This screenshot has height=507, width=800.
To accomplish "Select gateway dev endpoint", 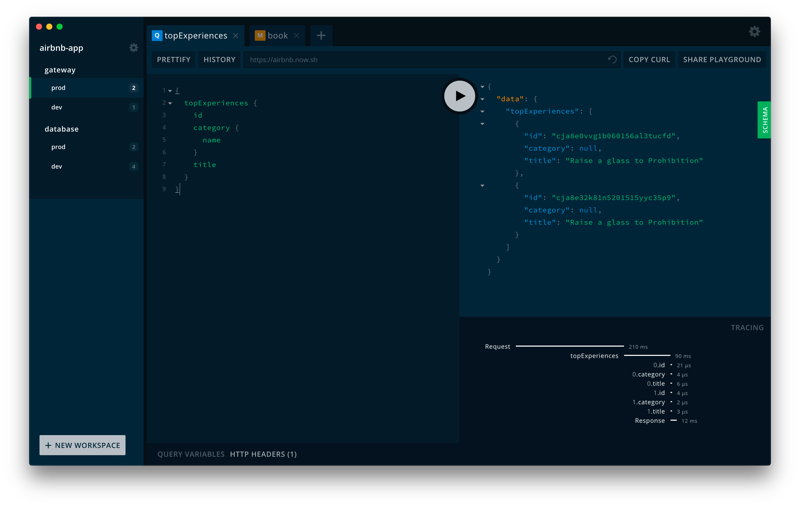I will [87, 107].
